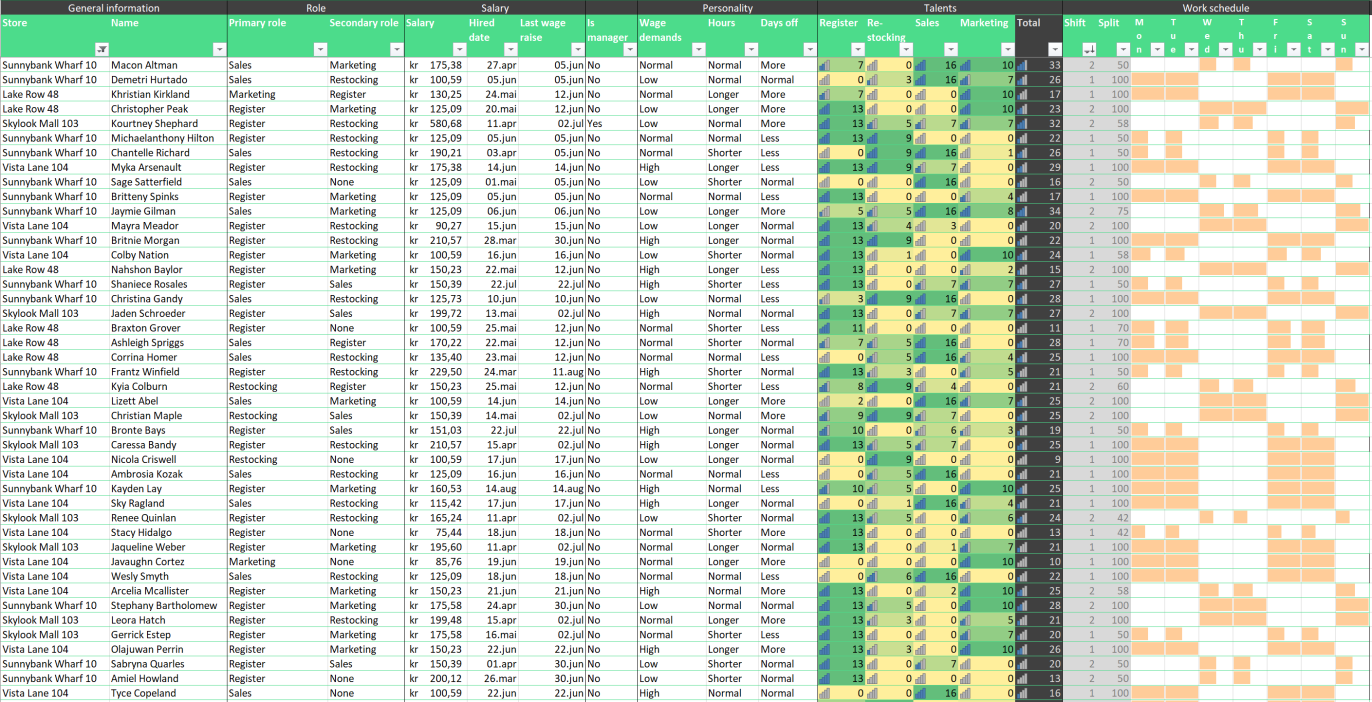Screen dimensions: 1372x702
Task: Open the Thu schedule filter dropdown
Action: coord(1259,49)
